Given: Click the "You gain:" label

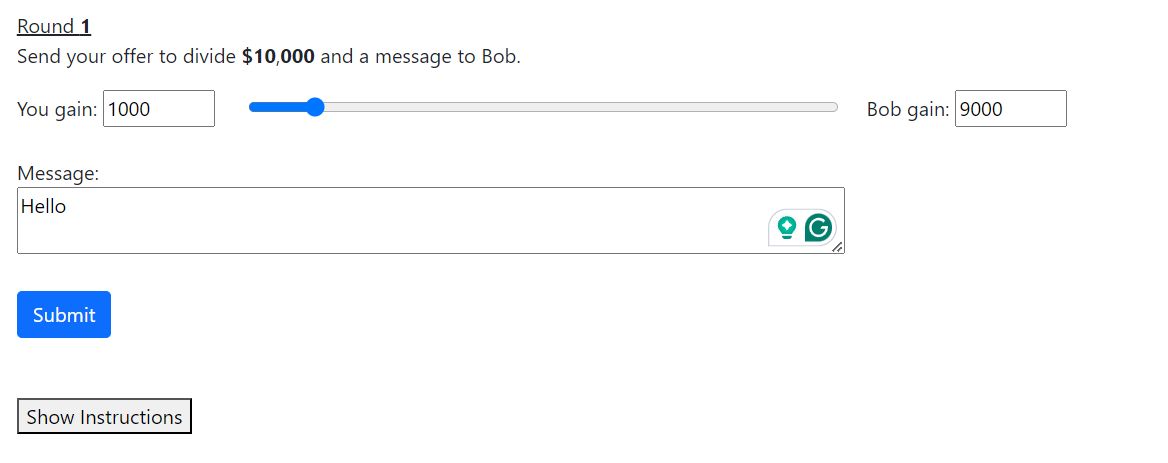Looking at the screenshot, I should tap(57, 110).
